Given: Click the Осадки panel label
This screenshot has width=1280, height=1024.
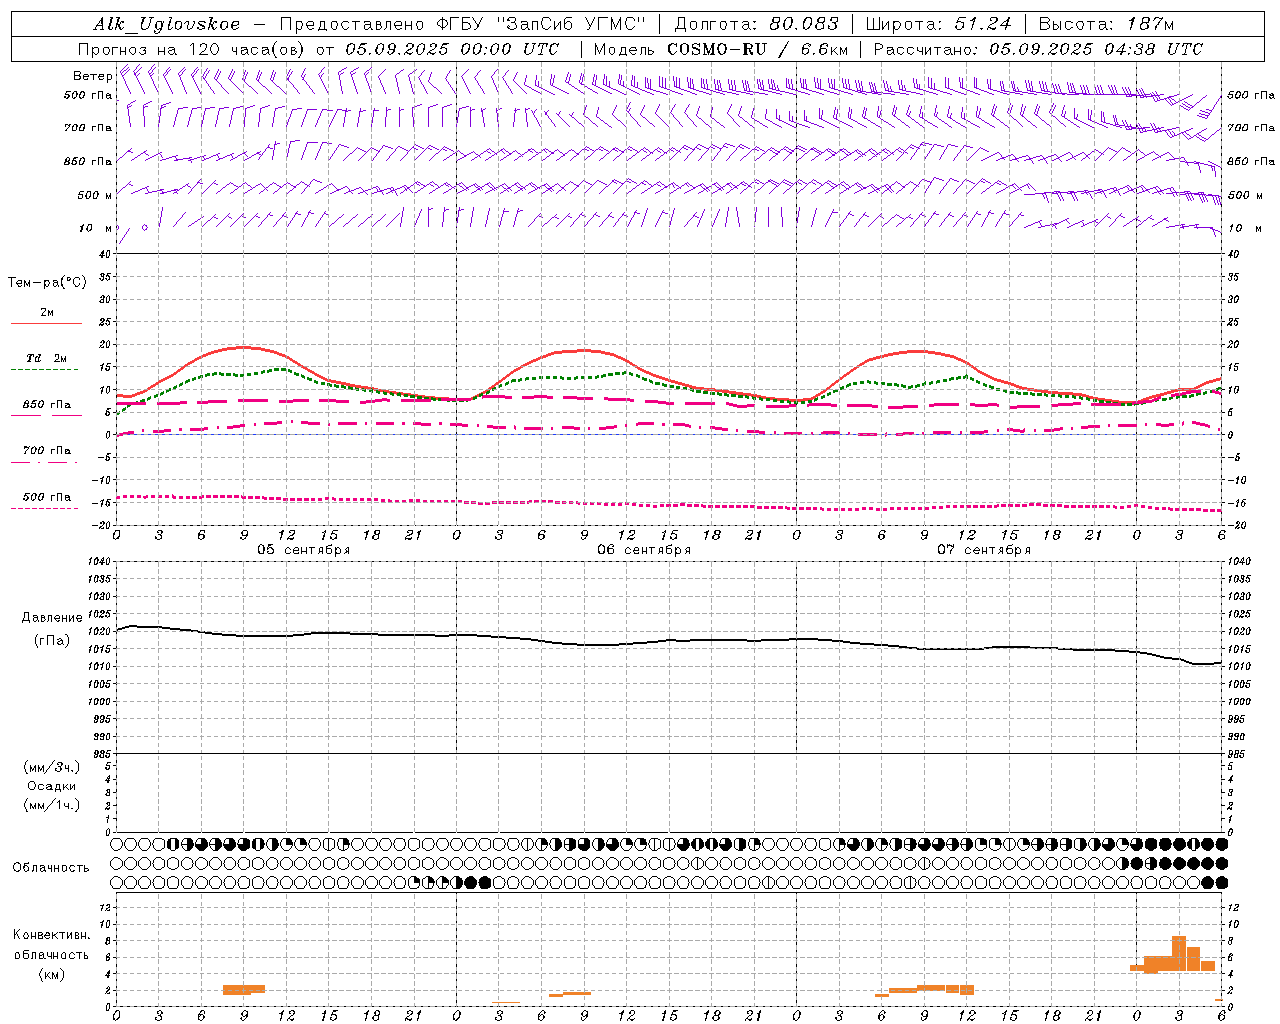Looking at the screenshot, I should (x=52, y=786).
